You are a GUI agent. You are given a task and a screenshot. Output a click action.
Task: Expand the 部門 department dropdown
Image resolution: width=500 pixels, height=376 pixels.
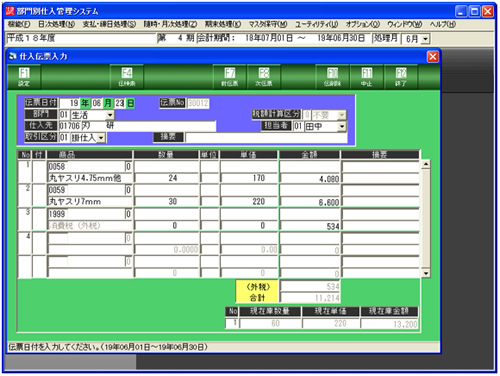click(x=110, y=115)
